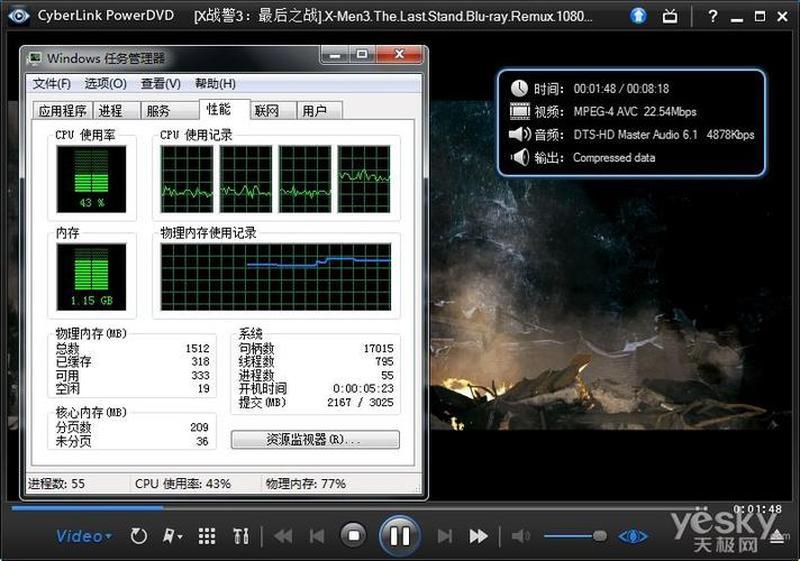The width and height of the screenshot is (800, 561).
Task: Click the memory 1.15 GB gauge
Action: point(91,277)
